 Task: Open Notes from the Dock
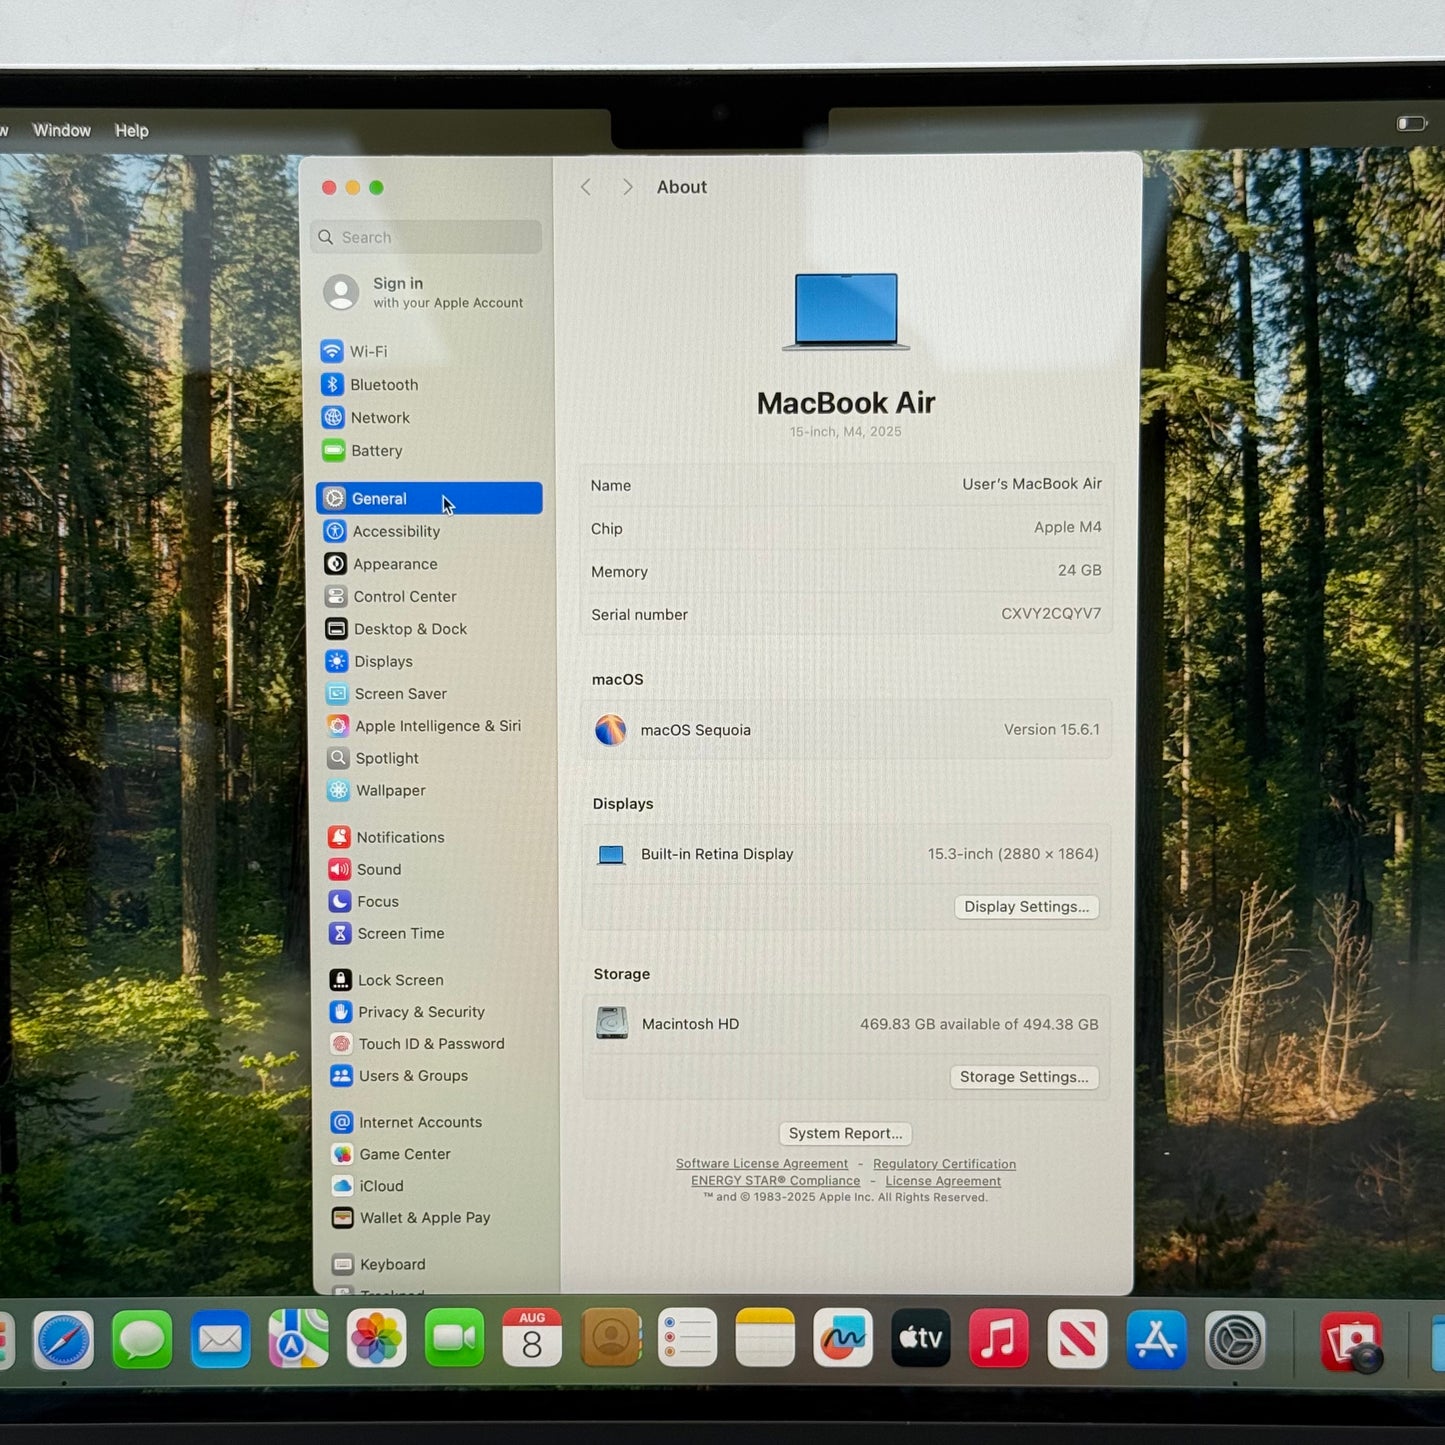coord(765,1338)
